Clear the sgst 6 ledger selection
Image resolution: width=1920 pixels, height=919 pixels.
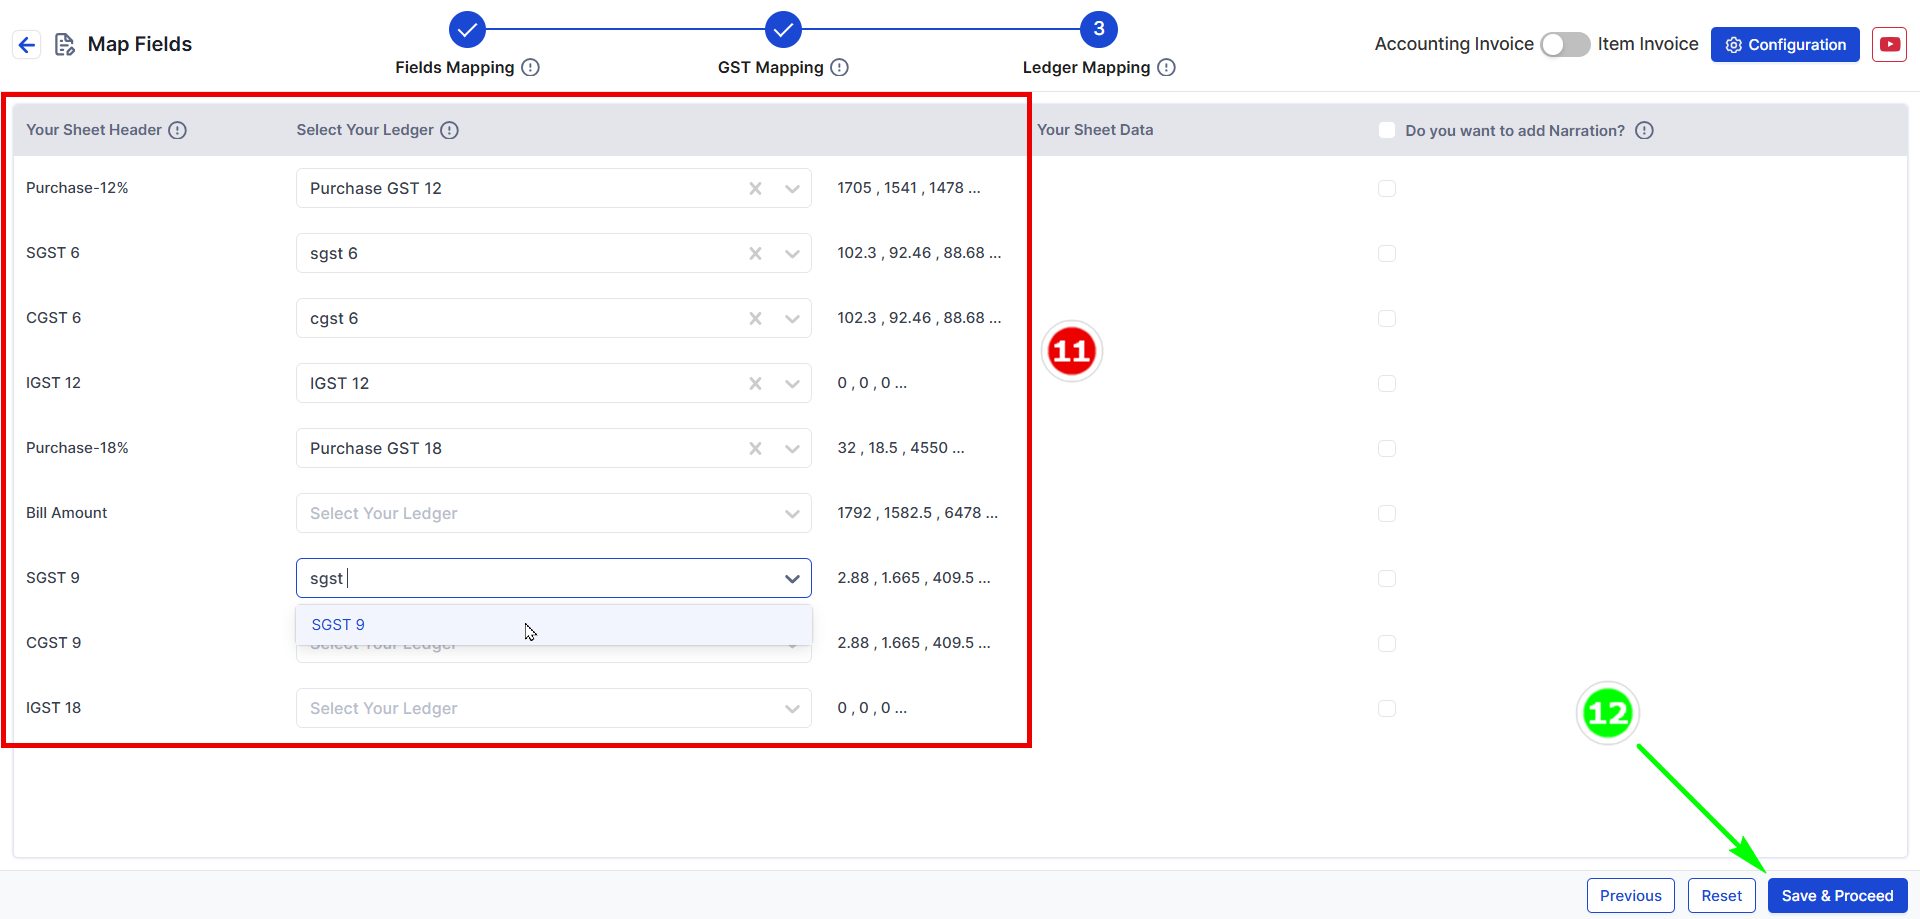(x=756, y=253)
